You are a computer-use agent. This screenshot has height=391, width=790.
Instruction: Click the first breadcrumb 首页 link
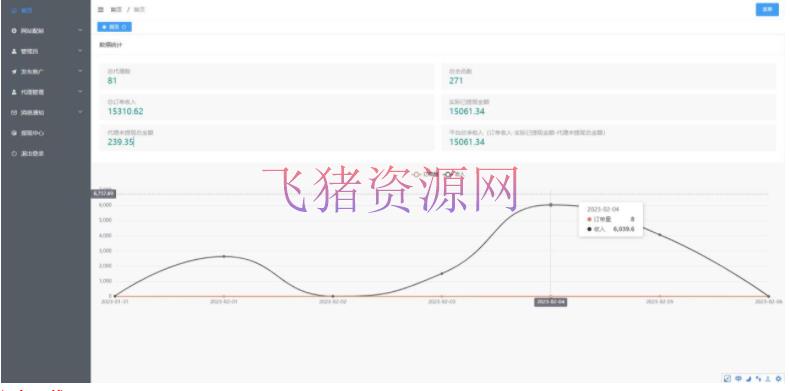116,10
